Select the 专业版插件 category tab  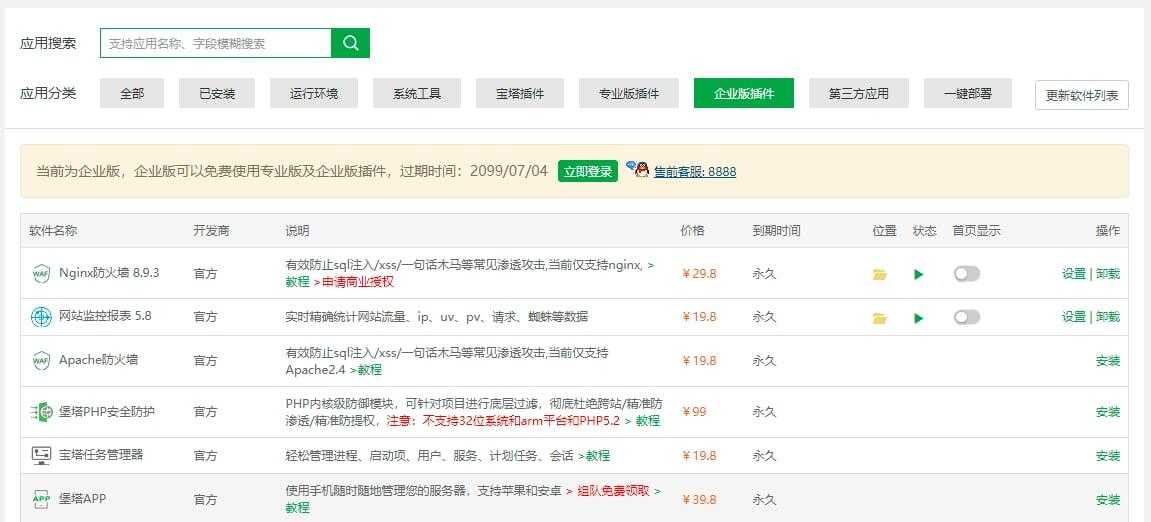628,93
